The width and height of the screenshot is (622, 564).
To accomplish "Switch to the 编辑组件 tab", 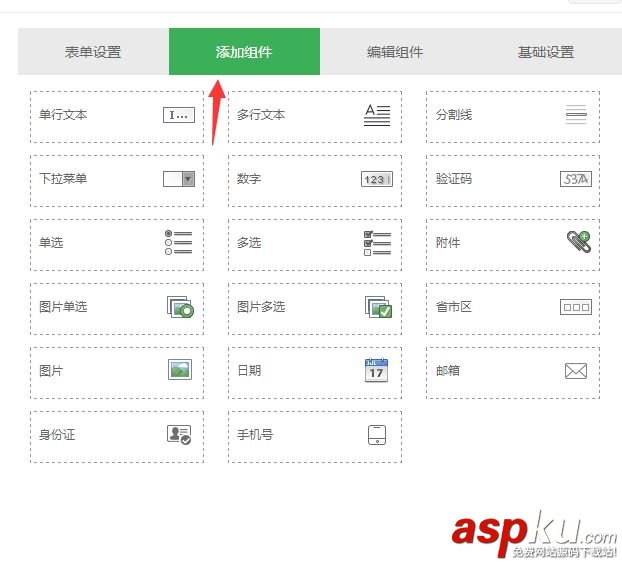I will coord(395,52).
